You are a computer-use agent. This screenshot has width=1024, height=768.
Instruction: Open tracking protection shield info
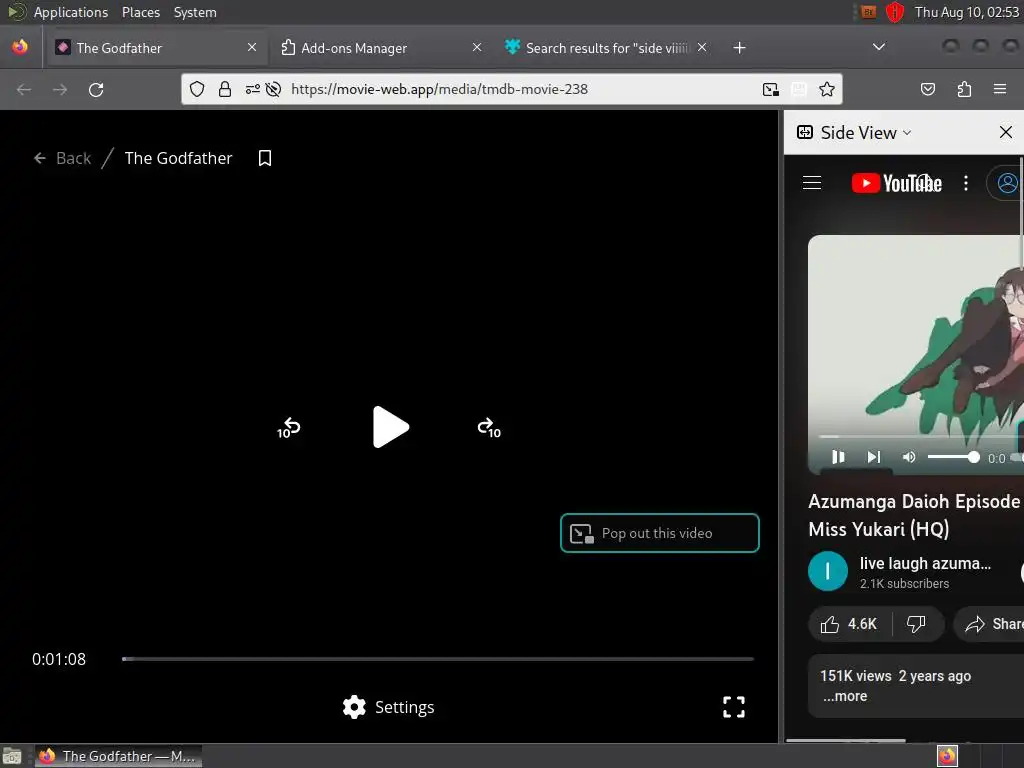(197, 89)
